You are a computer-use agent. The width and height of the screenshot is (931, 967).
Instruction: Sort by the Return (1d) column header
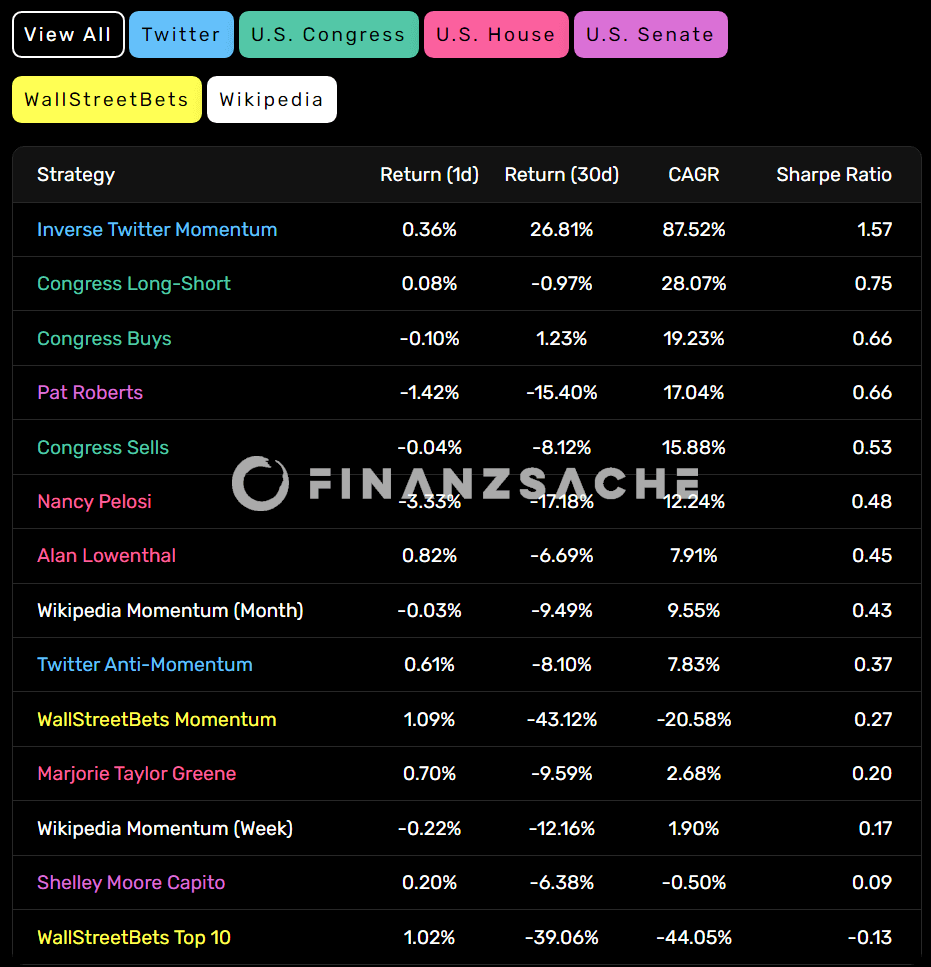(429, 175)
